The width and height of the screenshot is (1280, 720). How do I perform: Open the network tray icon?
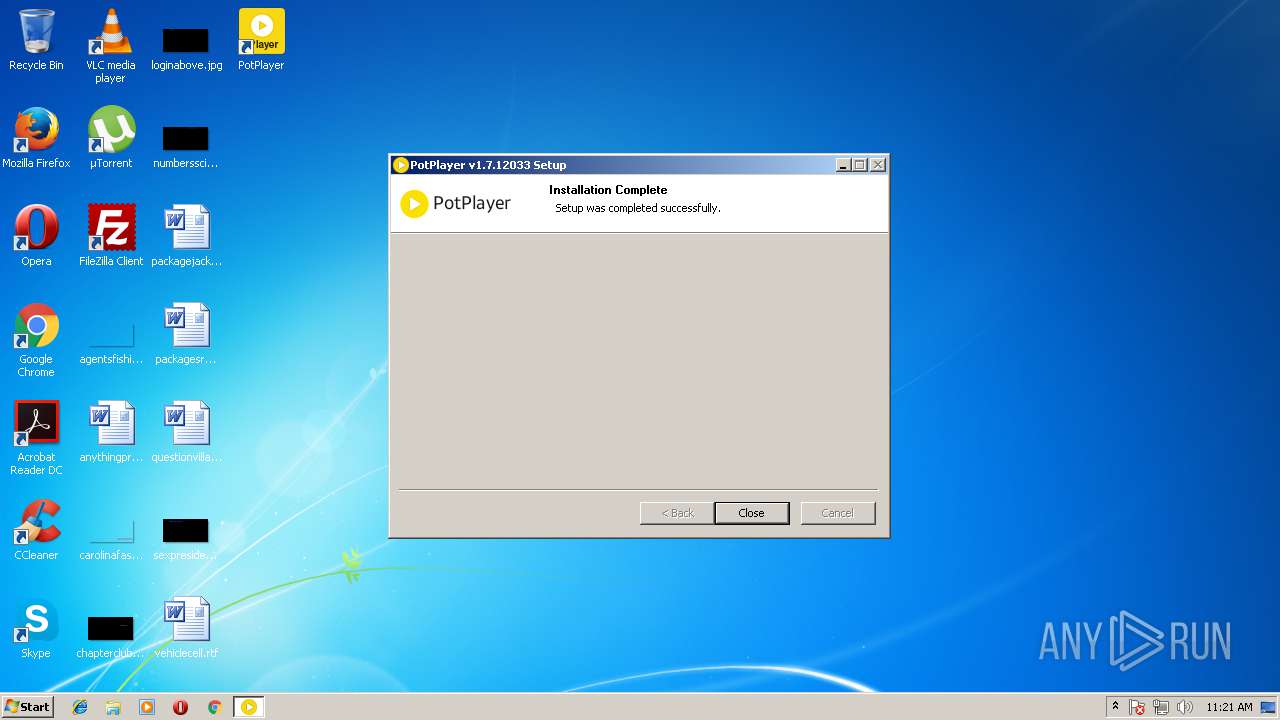1161,707
